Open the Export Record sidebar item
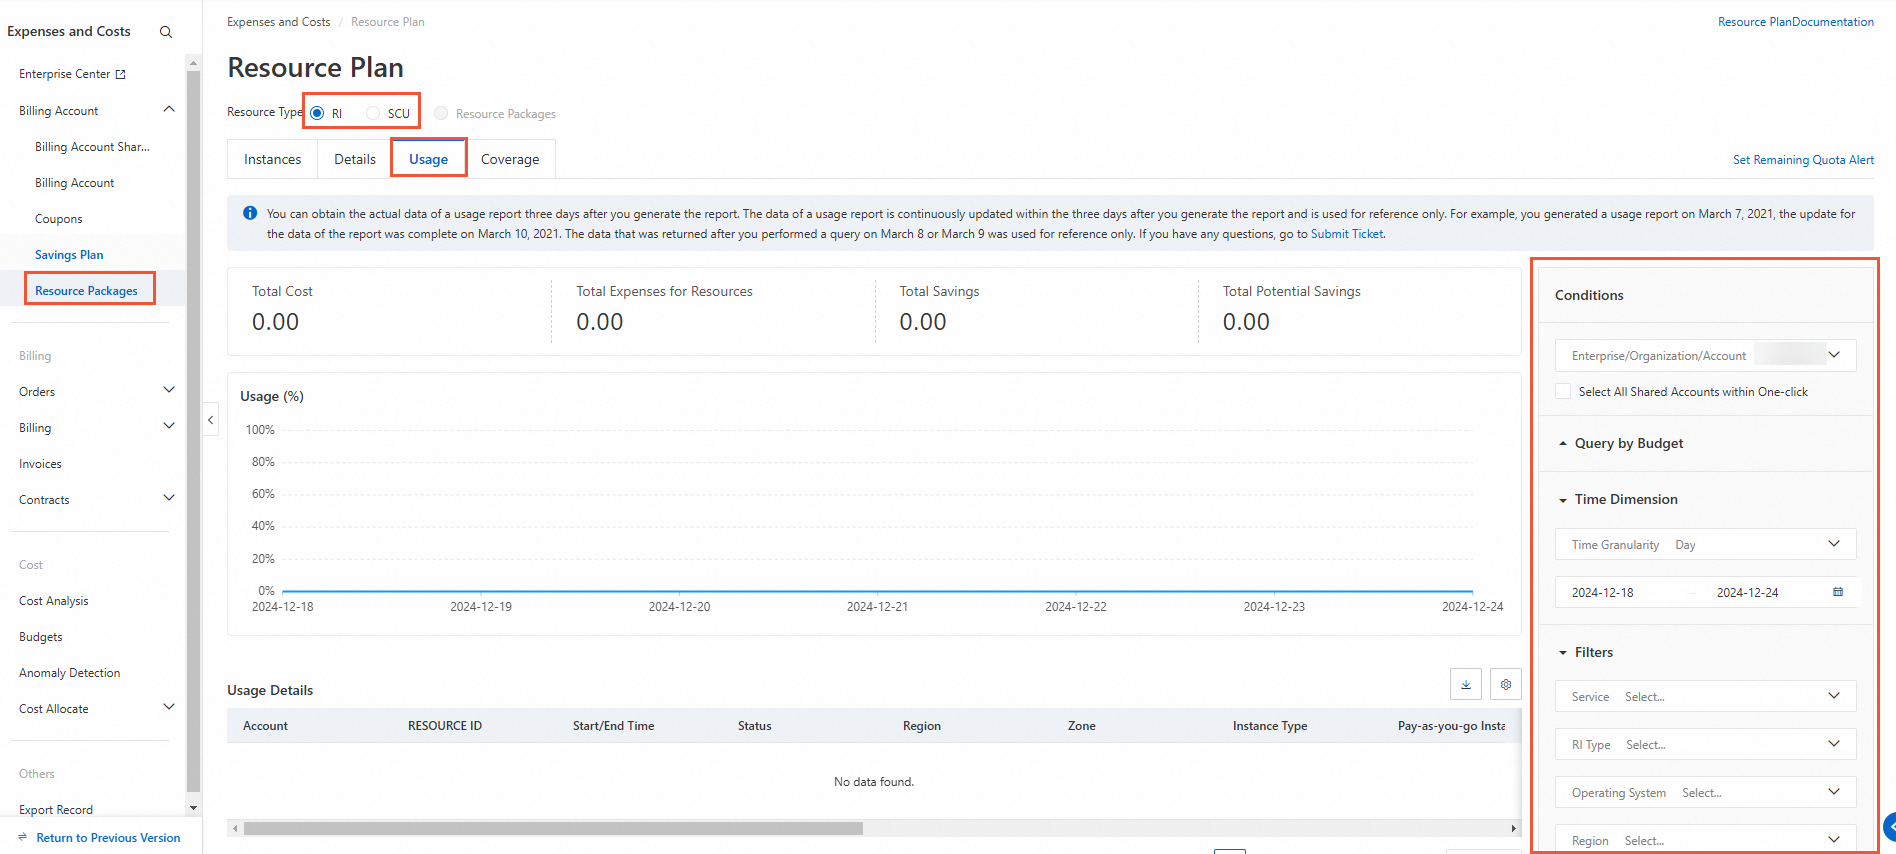 click(56, 810)
